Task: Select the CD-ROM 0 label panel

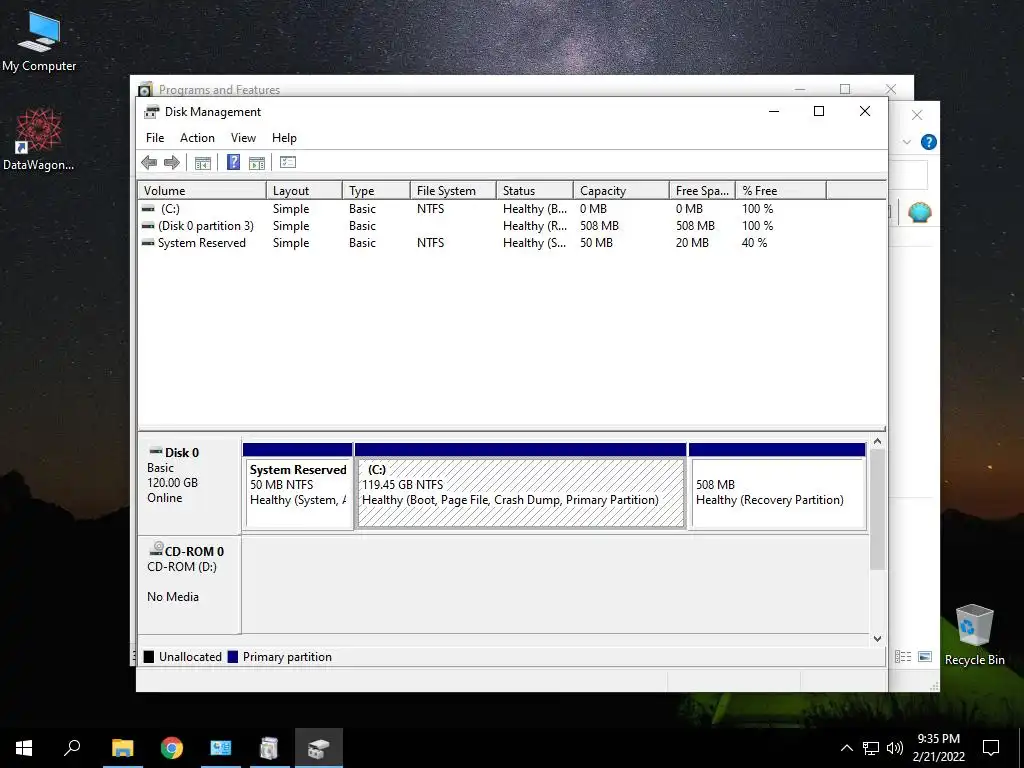Action: pos(189,584)
